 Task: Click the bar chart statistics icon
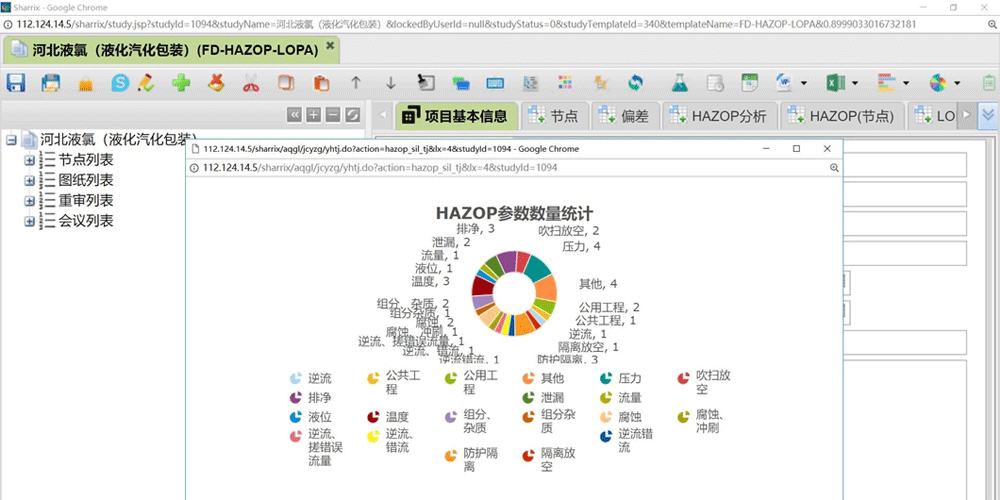(x=886, y=83)
